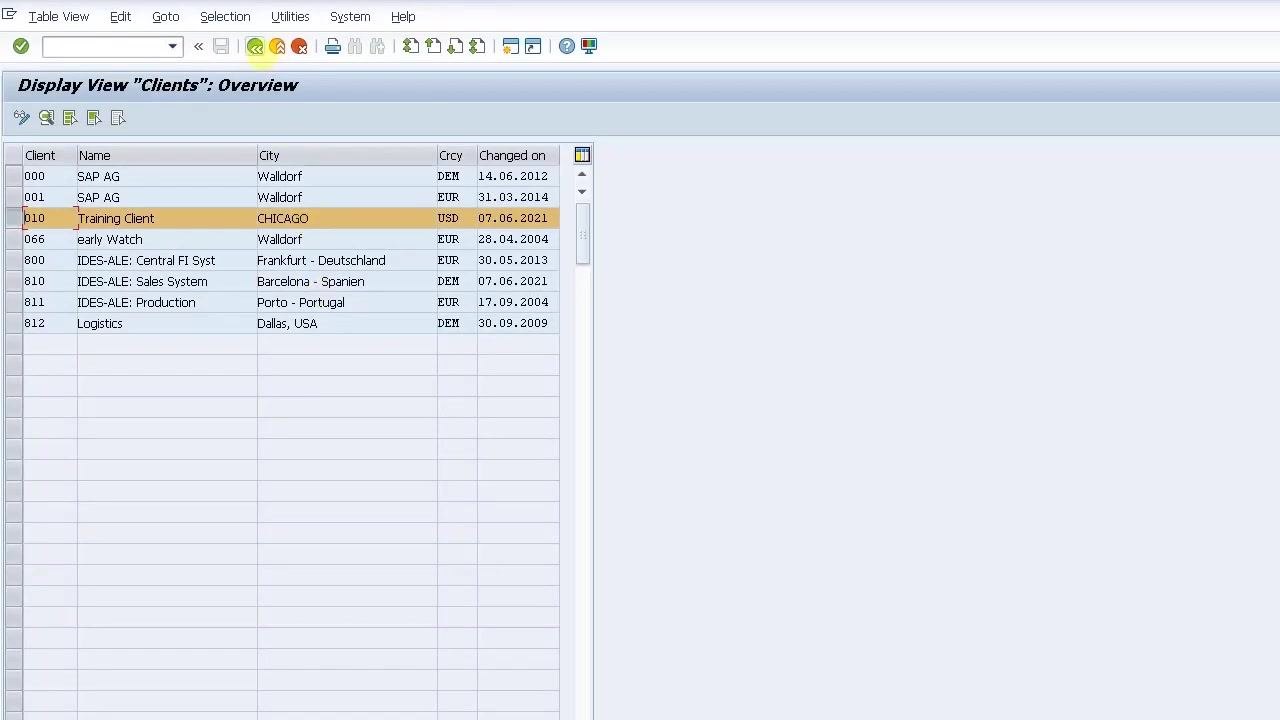Open the Help question mark icon
Screen dimensions: 1280x720
coord(567,46)
